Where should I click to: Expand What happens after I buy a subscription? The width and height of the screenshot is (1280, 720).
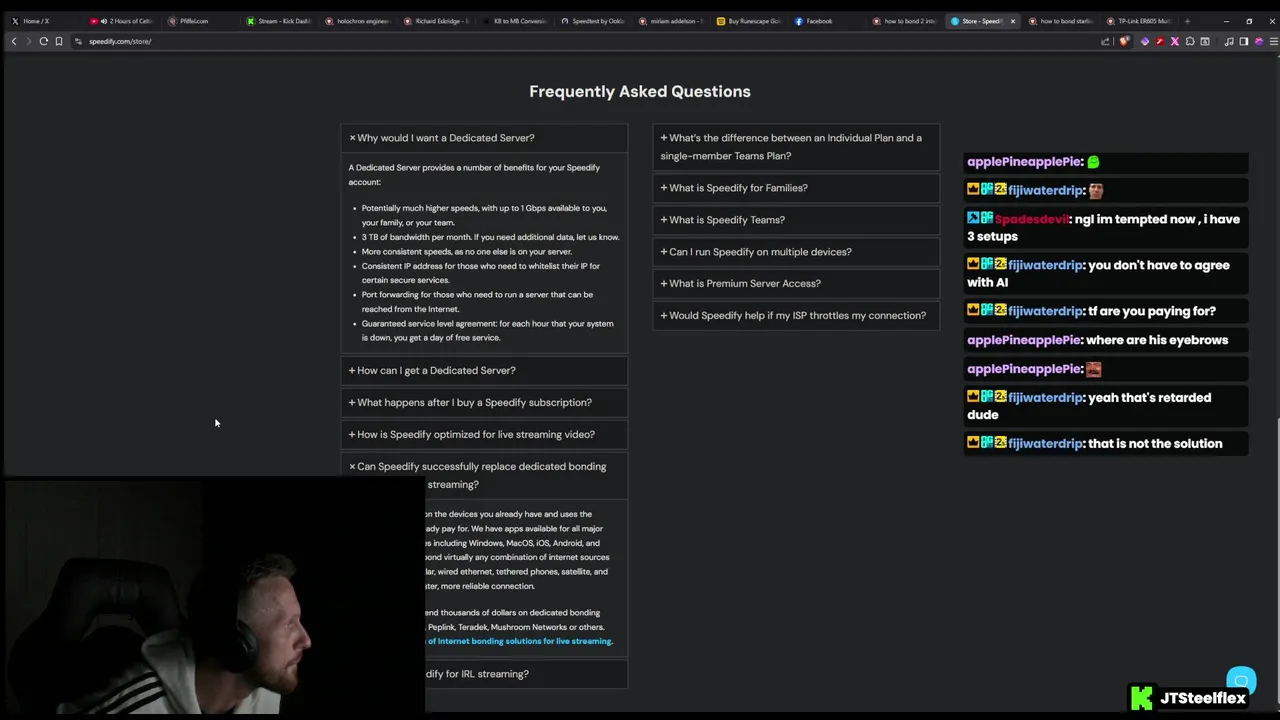[x=484, y=402]
